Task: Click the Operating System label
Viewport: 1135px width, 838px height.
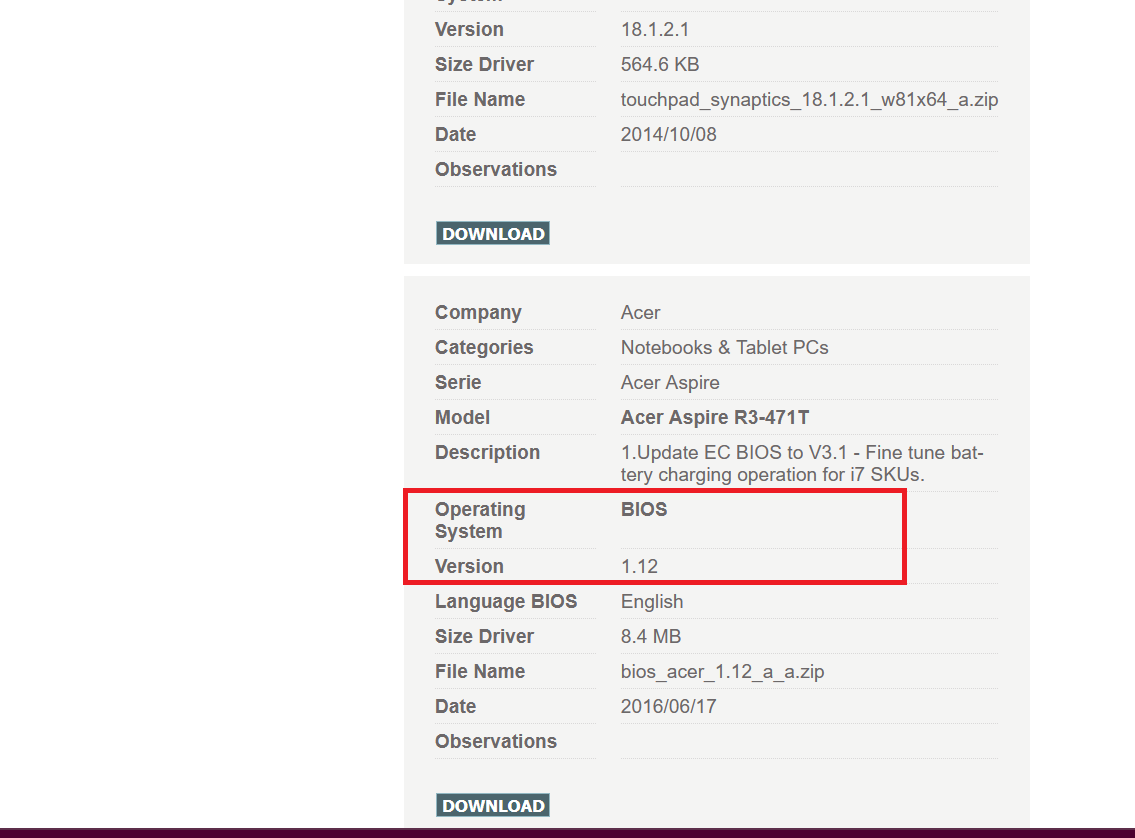Action: click(x=480, y=520)
